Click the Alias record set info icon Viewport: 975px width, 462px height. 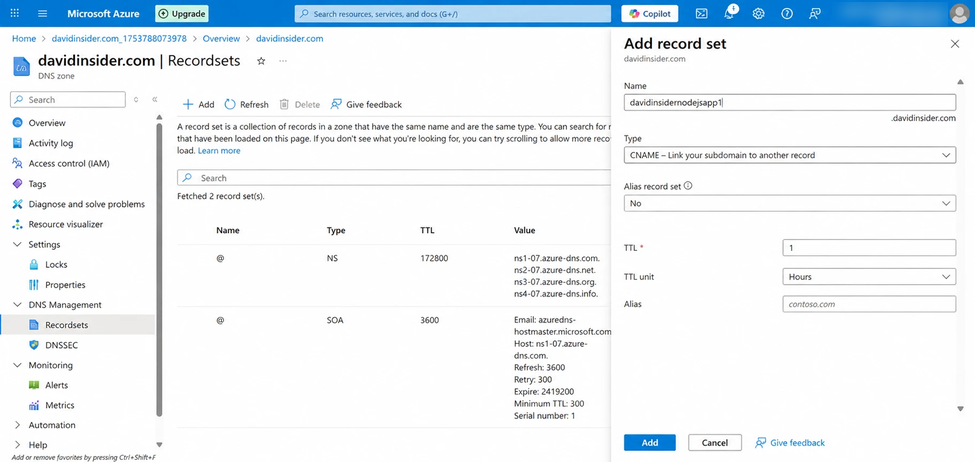pos(688,186)
